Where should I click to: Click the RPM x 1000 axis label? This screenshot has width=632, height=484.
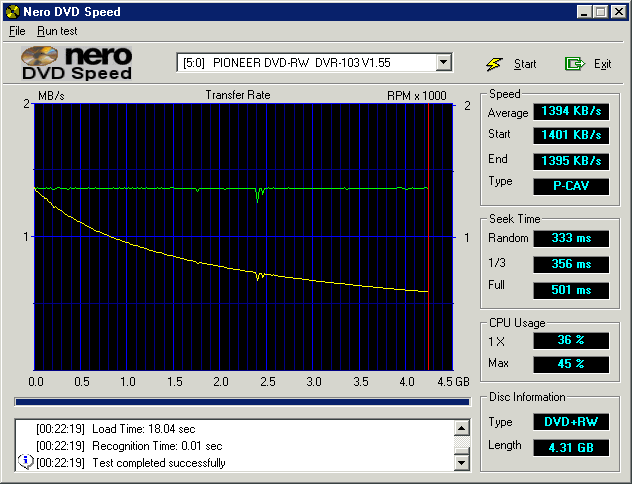[x=417, y=96]
